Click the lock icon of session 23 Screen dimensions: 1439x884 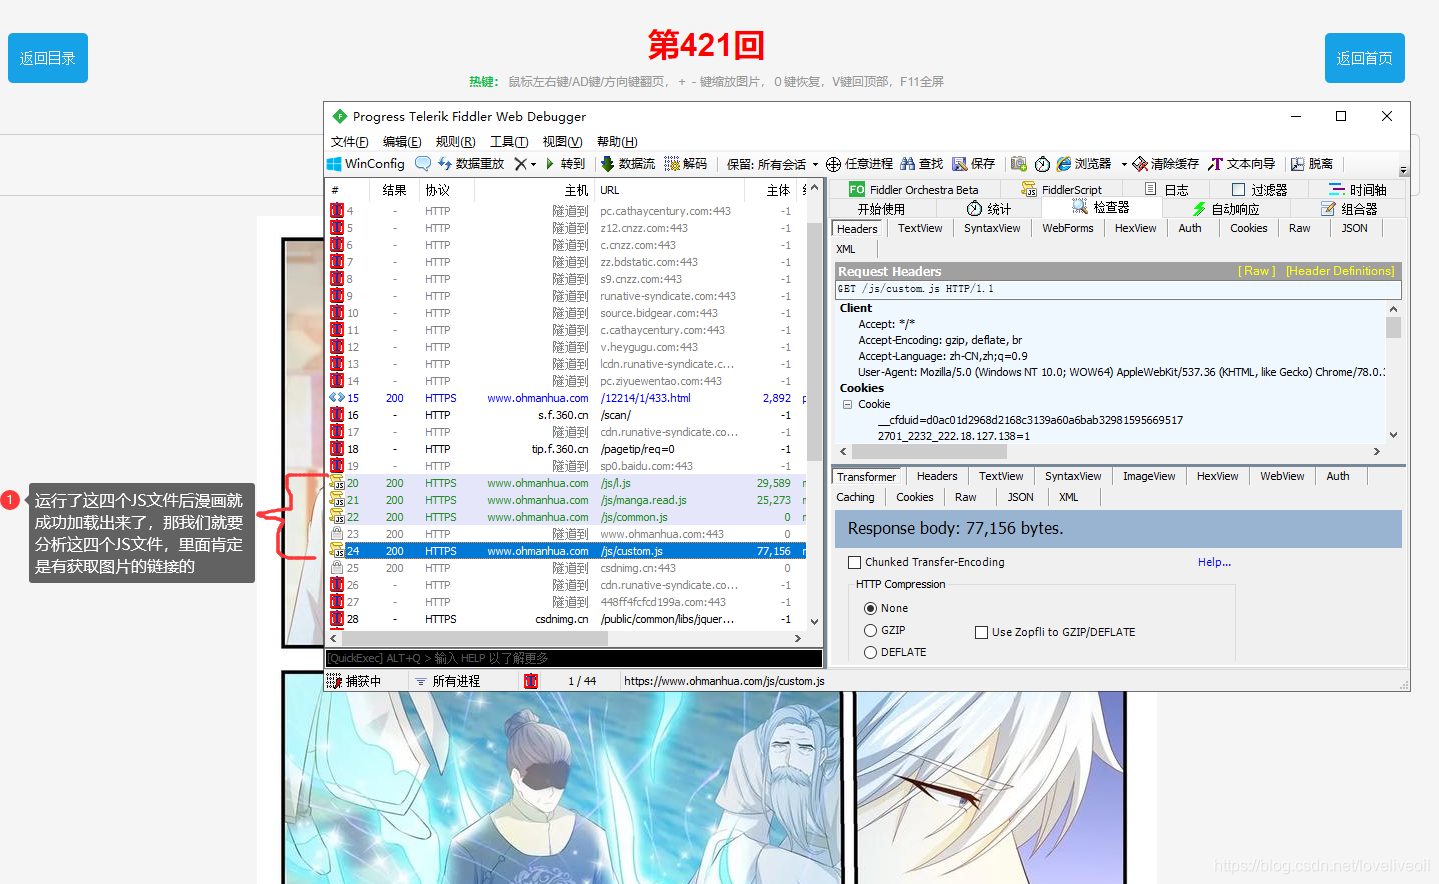pyautogui.click(x=337, y=534)
